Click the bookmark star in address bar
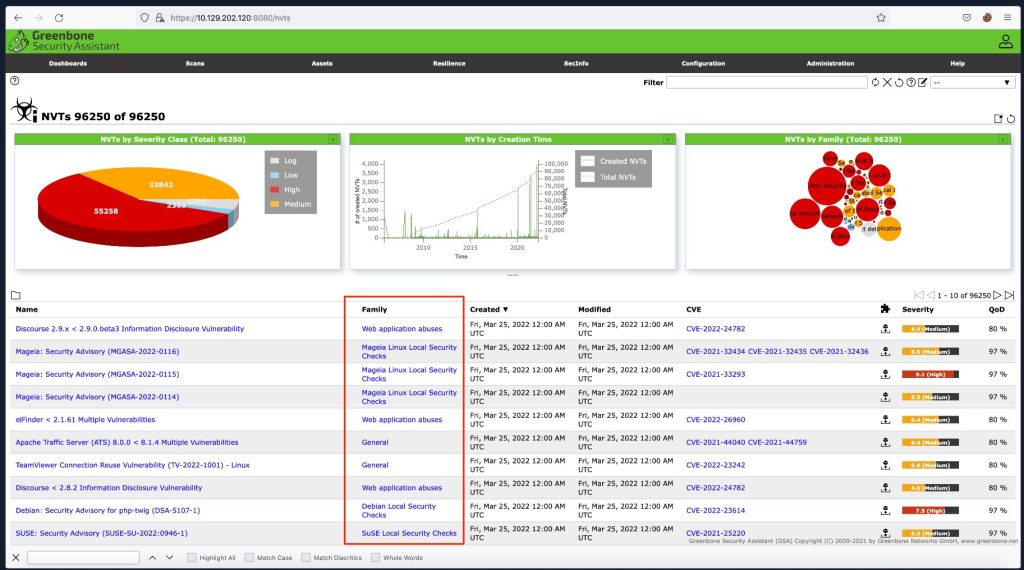This screenshot has height=570, width=1024. (881, 18)
